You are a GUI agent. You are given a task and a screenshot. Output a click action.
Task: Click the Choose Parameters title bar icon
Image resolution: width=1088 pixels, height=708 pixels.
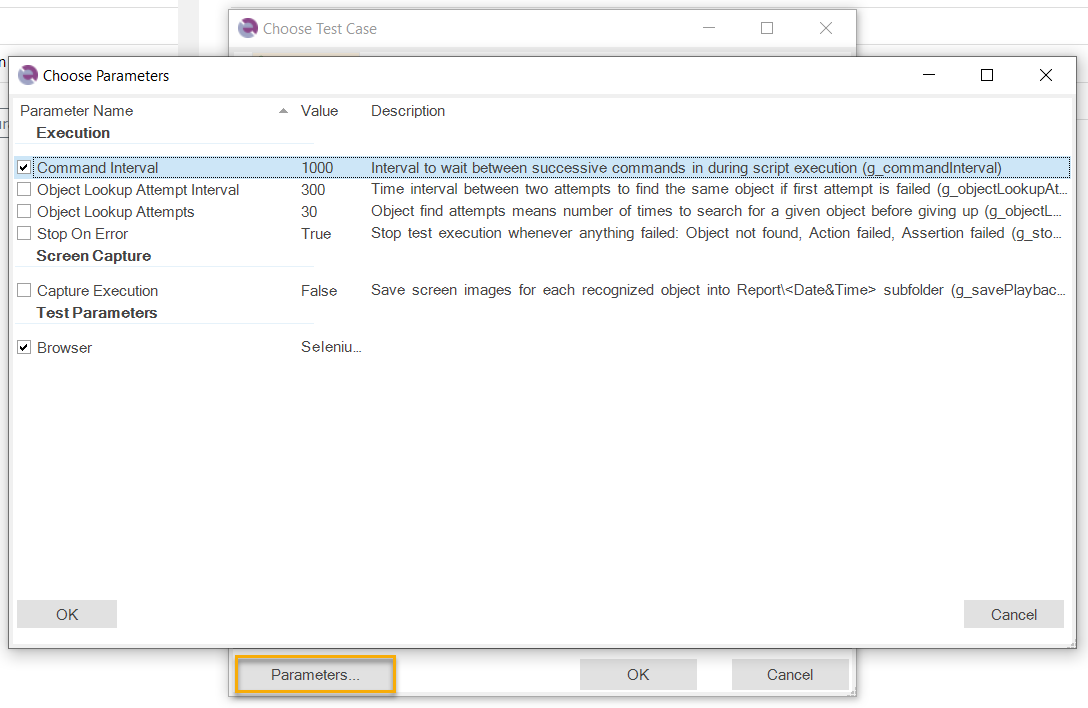(28, 75)
